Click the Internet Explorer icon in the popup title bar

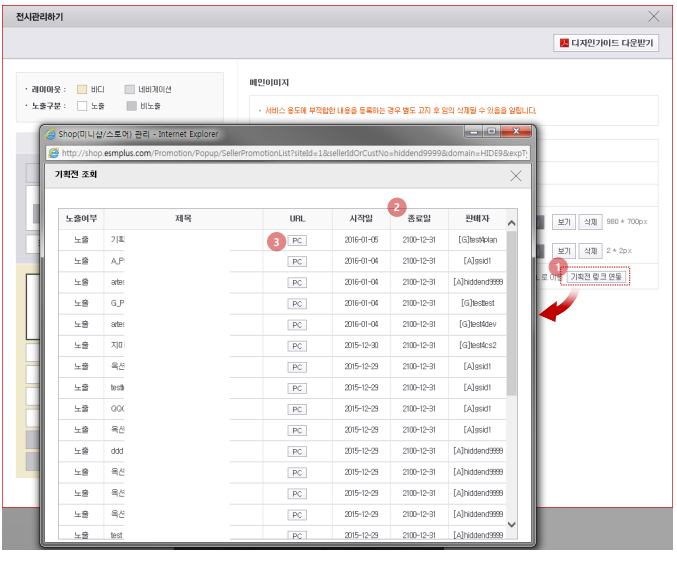tap(51, 134)
